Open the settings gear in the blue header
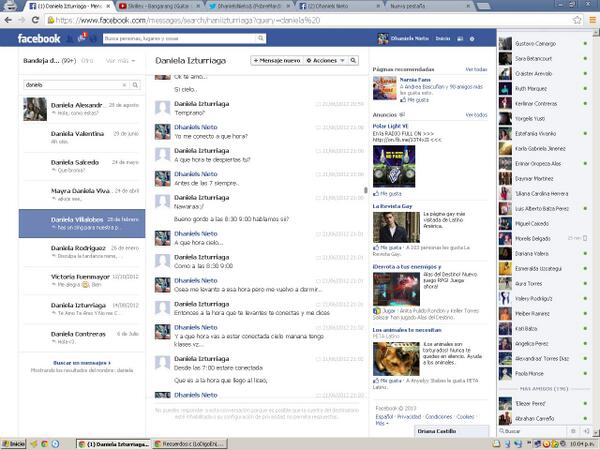This screenshot has width=600, height=450. click(x=472, y=39)
